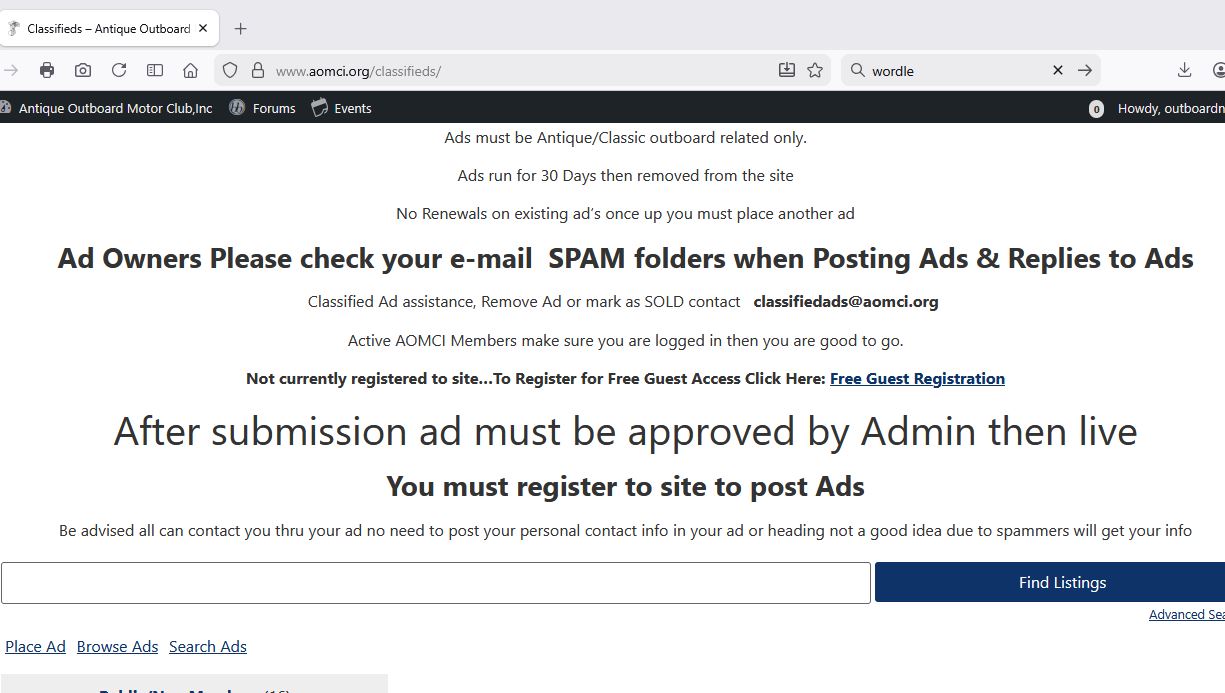
Task: Take a screenshot with the camera icon
Action: (83, 70)
